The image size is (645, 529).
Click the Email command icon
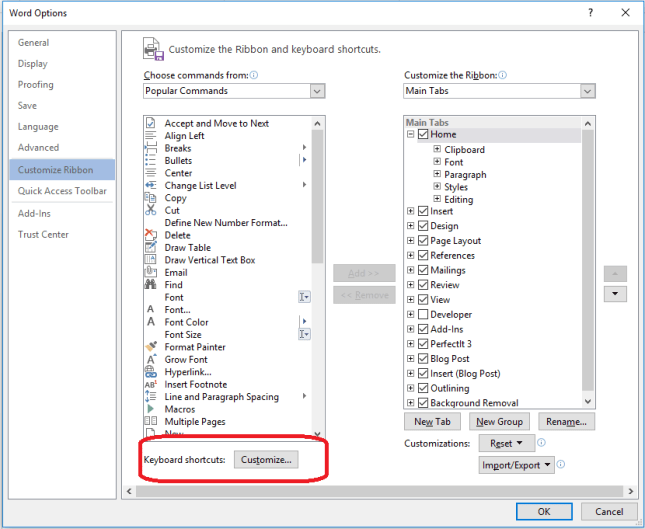click(151, 272)
